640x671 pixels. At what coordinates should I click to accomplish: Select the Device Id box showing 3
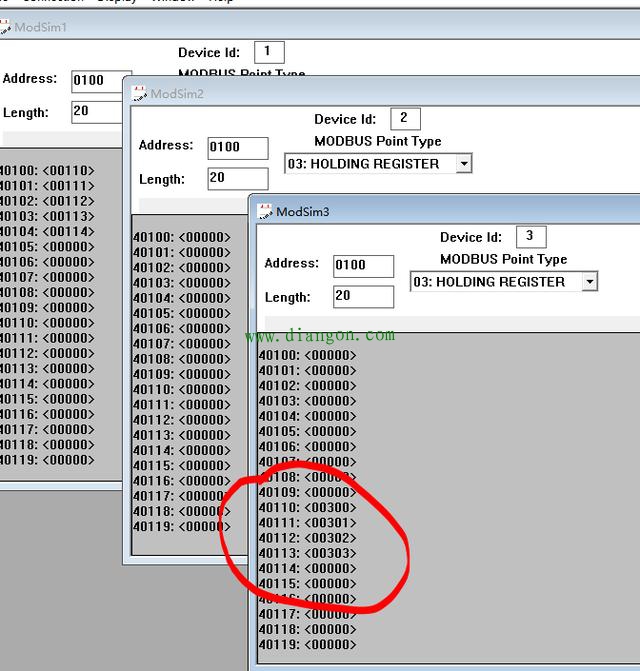coord(530,237)
